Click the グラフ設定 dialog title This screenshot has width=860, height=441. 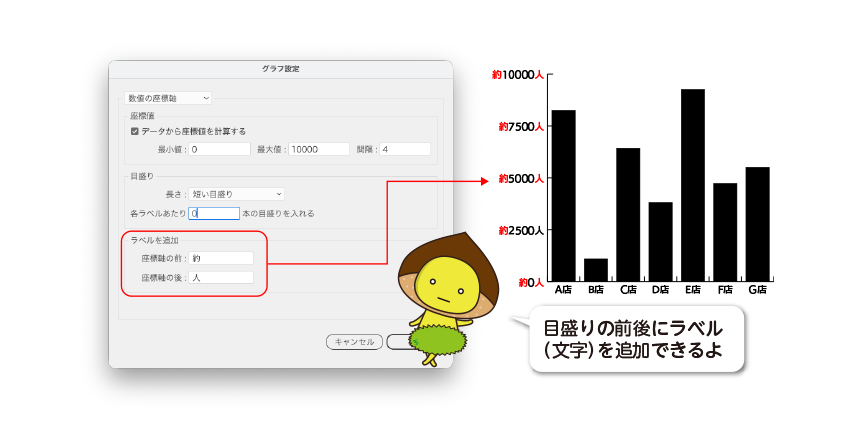280,69
